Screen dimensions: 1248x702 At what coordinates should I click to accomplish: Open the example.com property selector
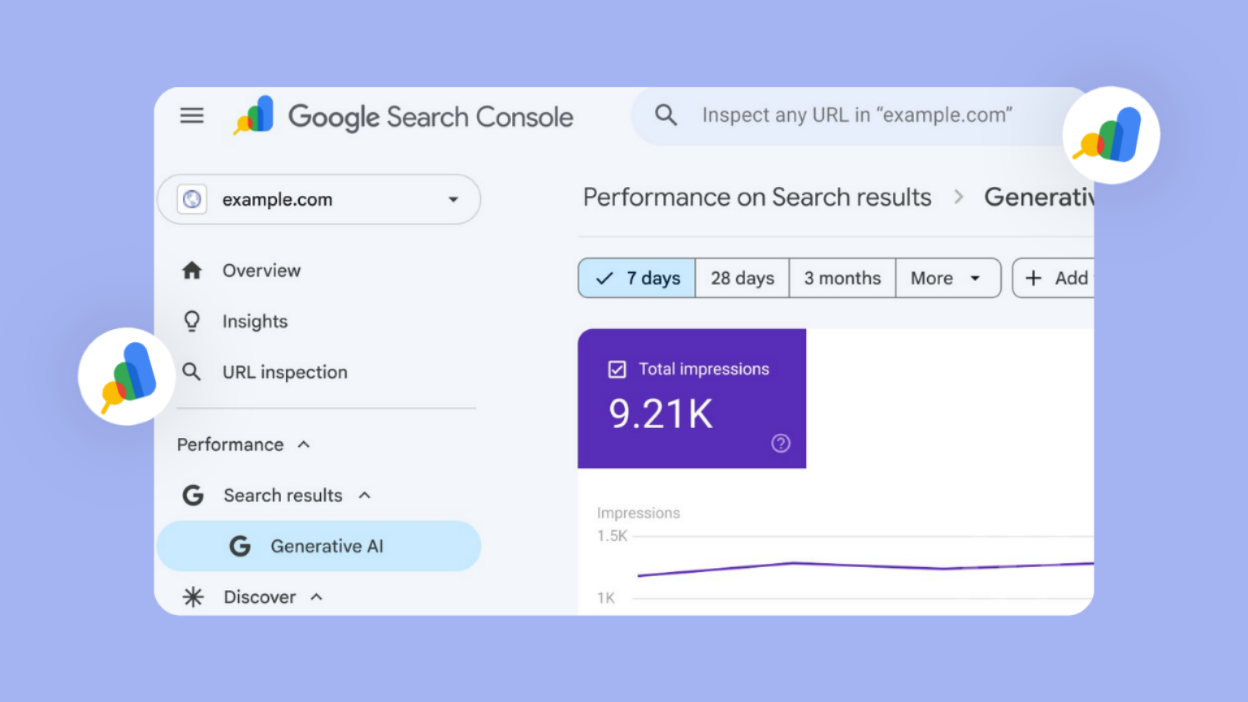(319, 199)
